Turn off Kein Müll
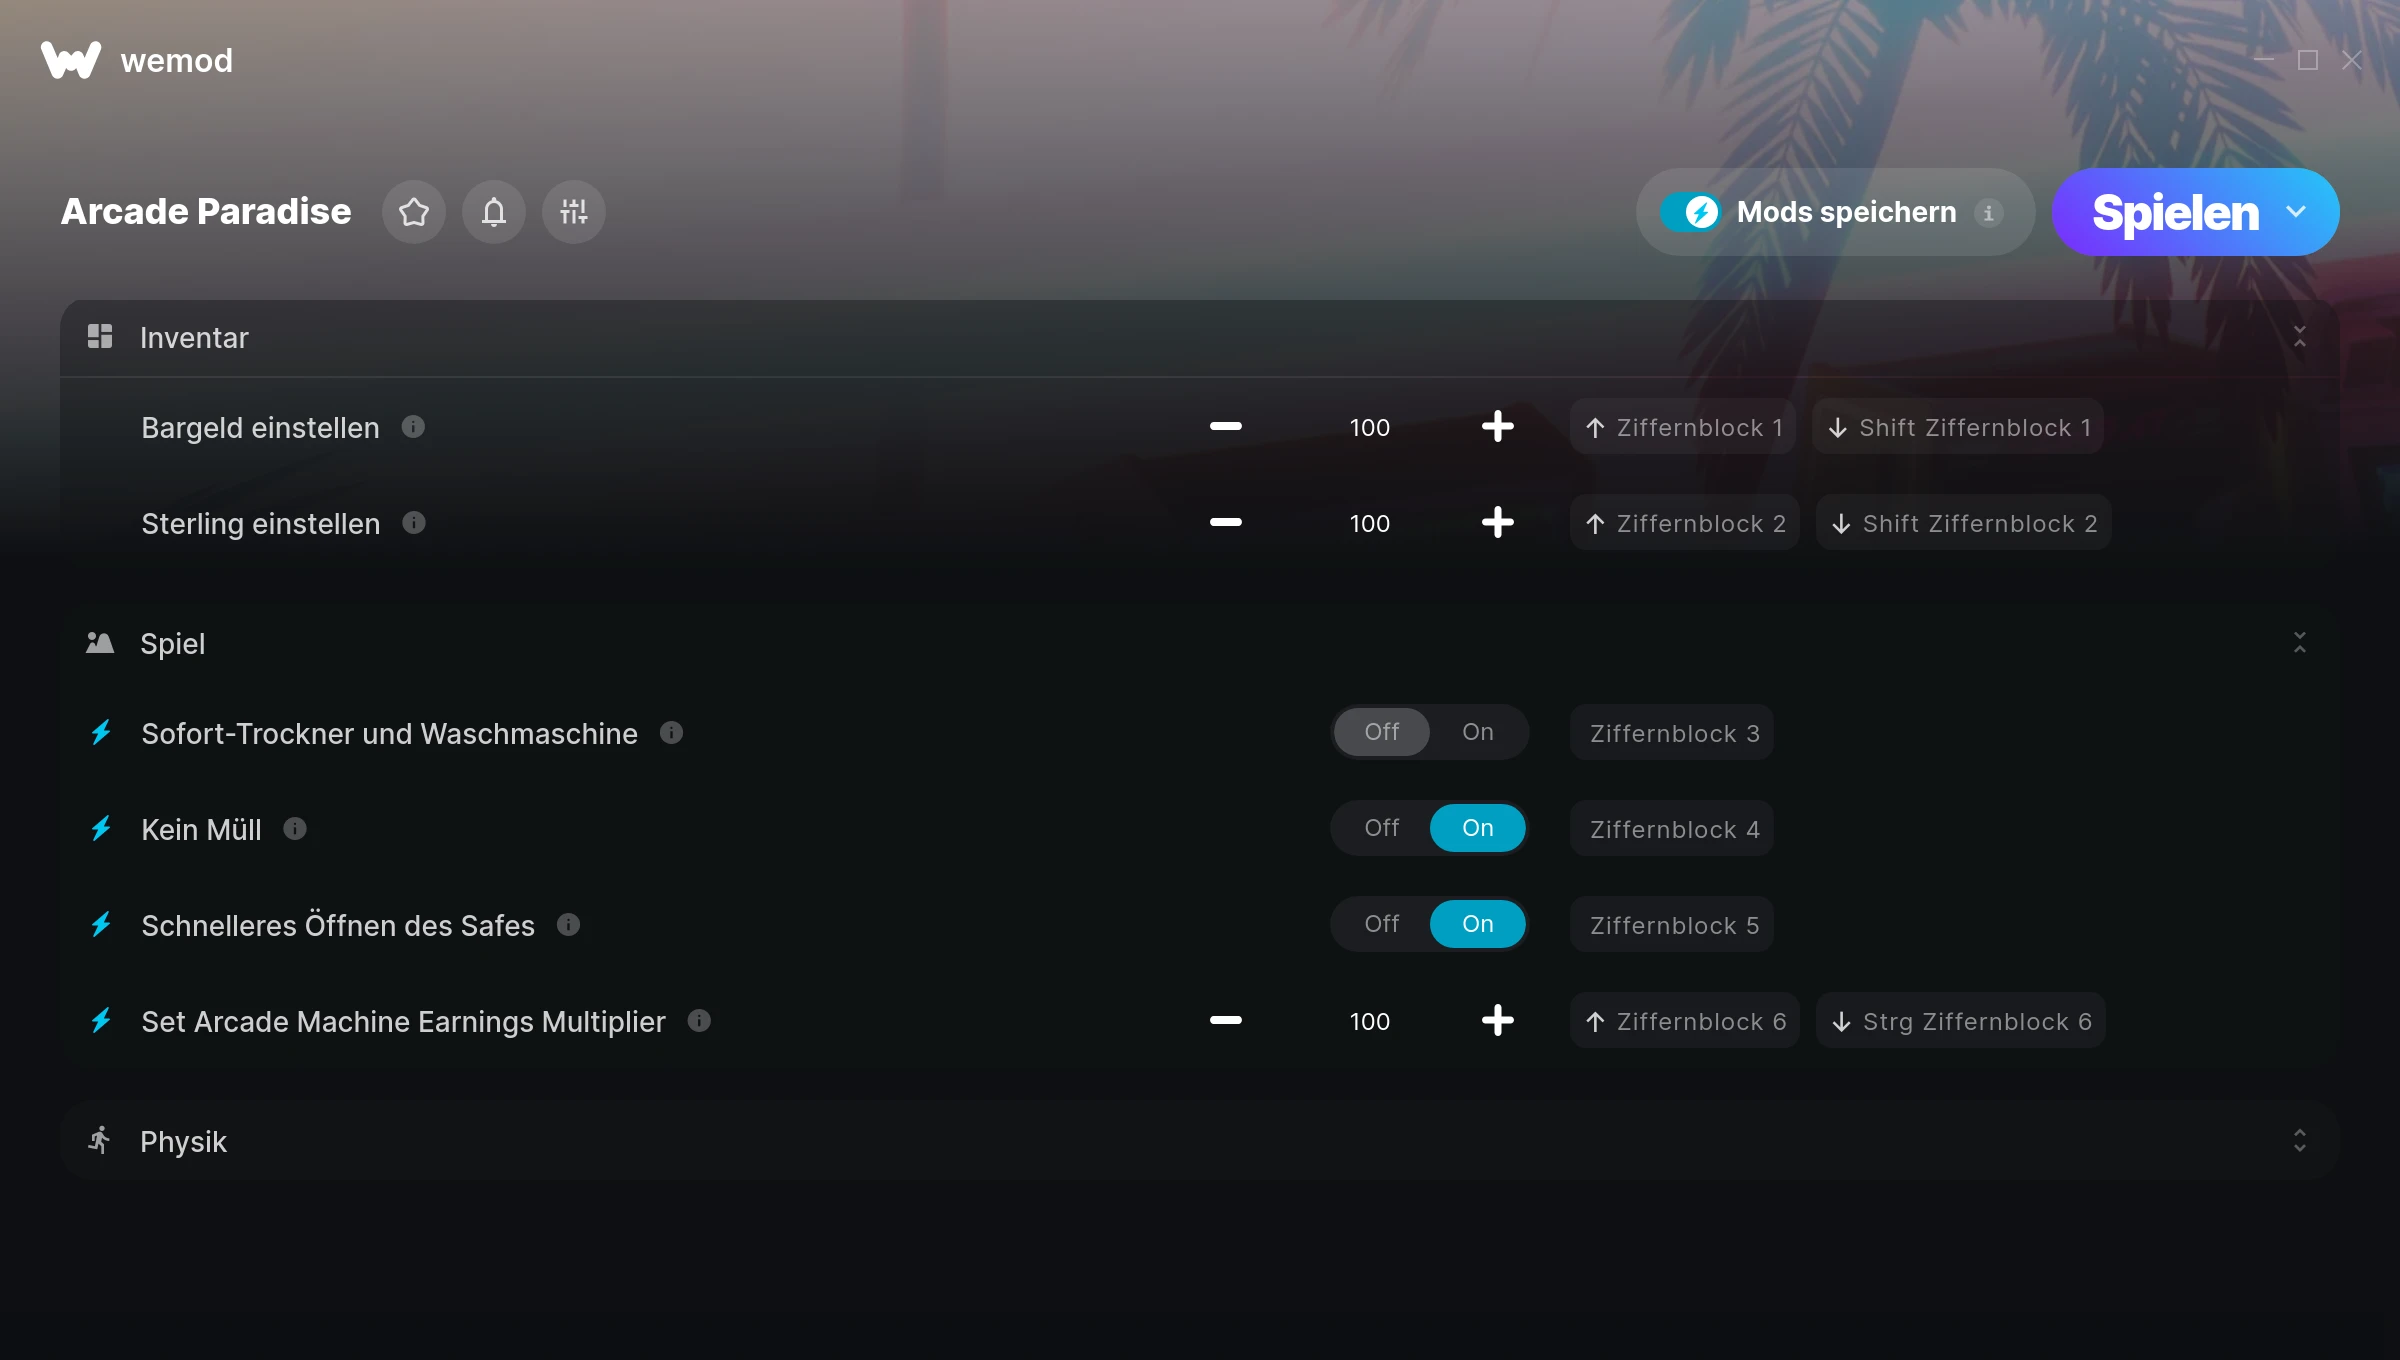The width and height of the screenshot is (2400, 1360). point(1382,828)
